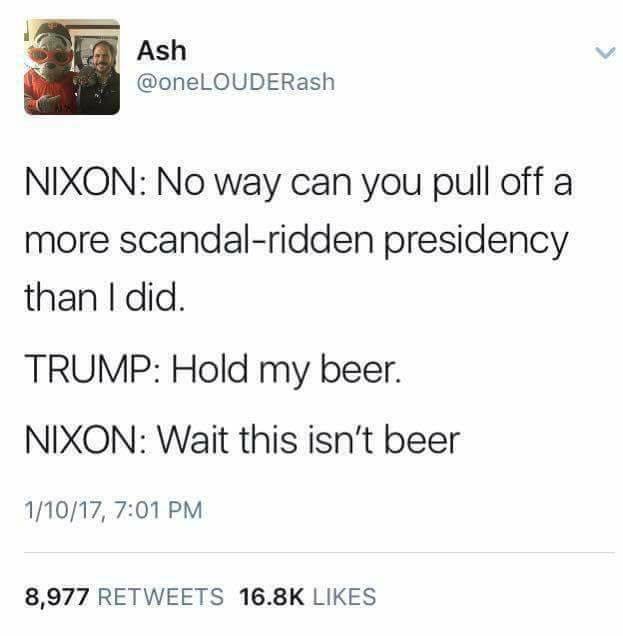Click the display name Ash
Image resolution: width=623 pixels, height=636 pixels.
pyautogui.click(x=161, y=51)
